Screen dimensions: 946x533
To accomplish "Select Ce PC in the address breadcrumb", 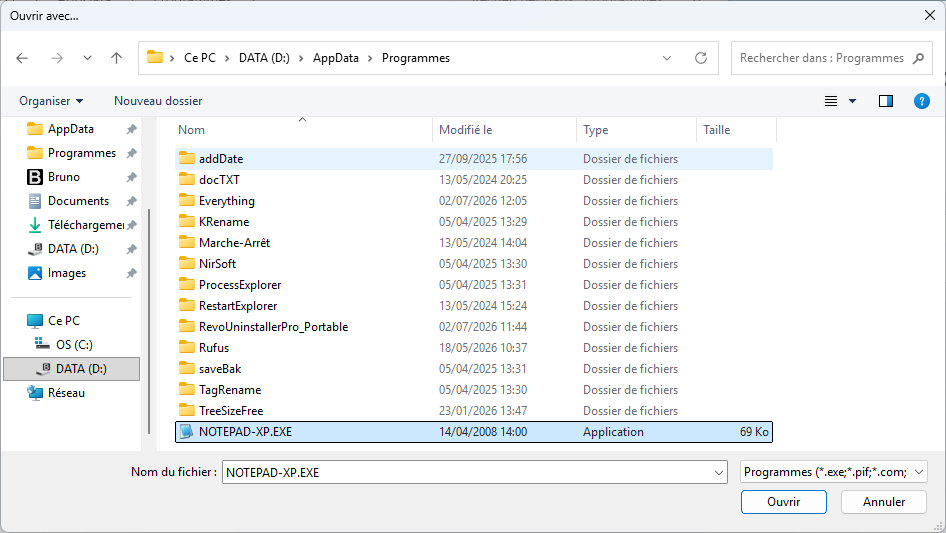I will coord(200,58).
